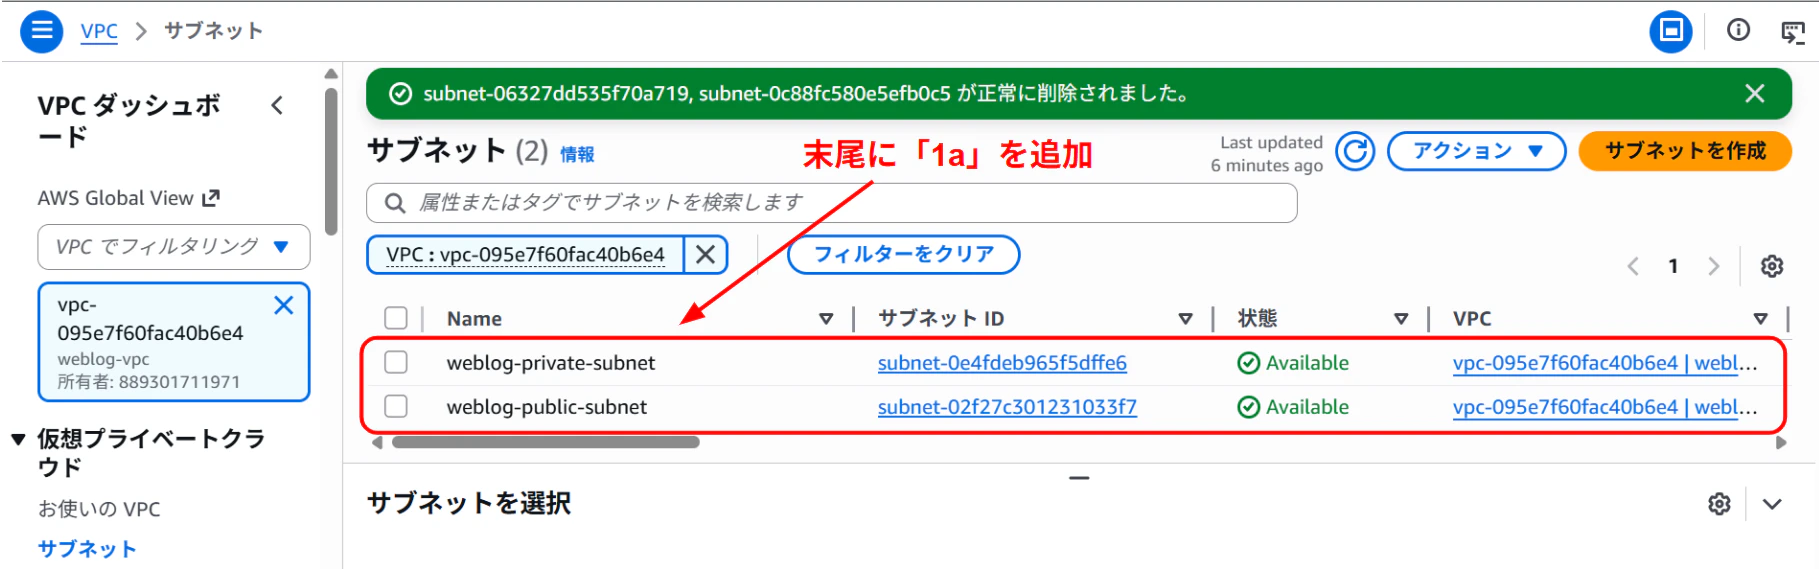Open details panel preferences gear
Screen dimensions: 1819x569
(1719, 504)
